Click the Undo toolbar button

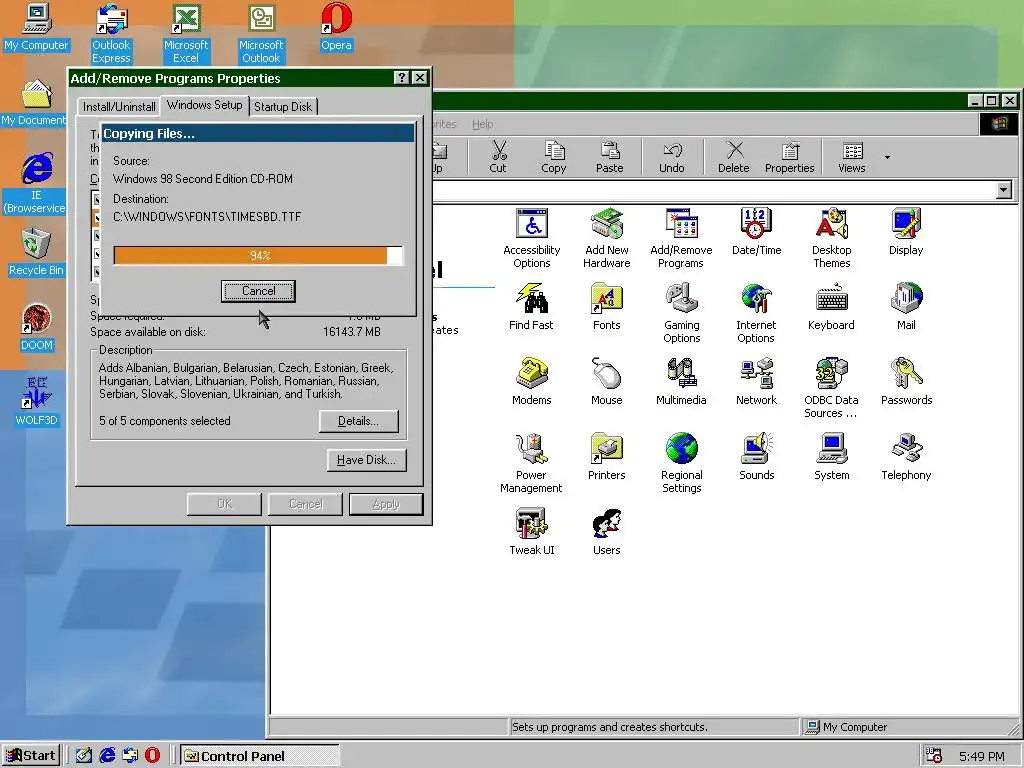click(671, 157)
